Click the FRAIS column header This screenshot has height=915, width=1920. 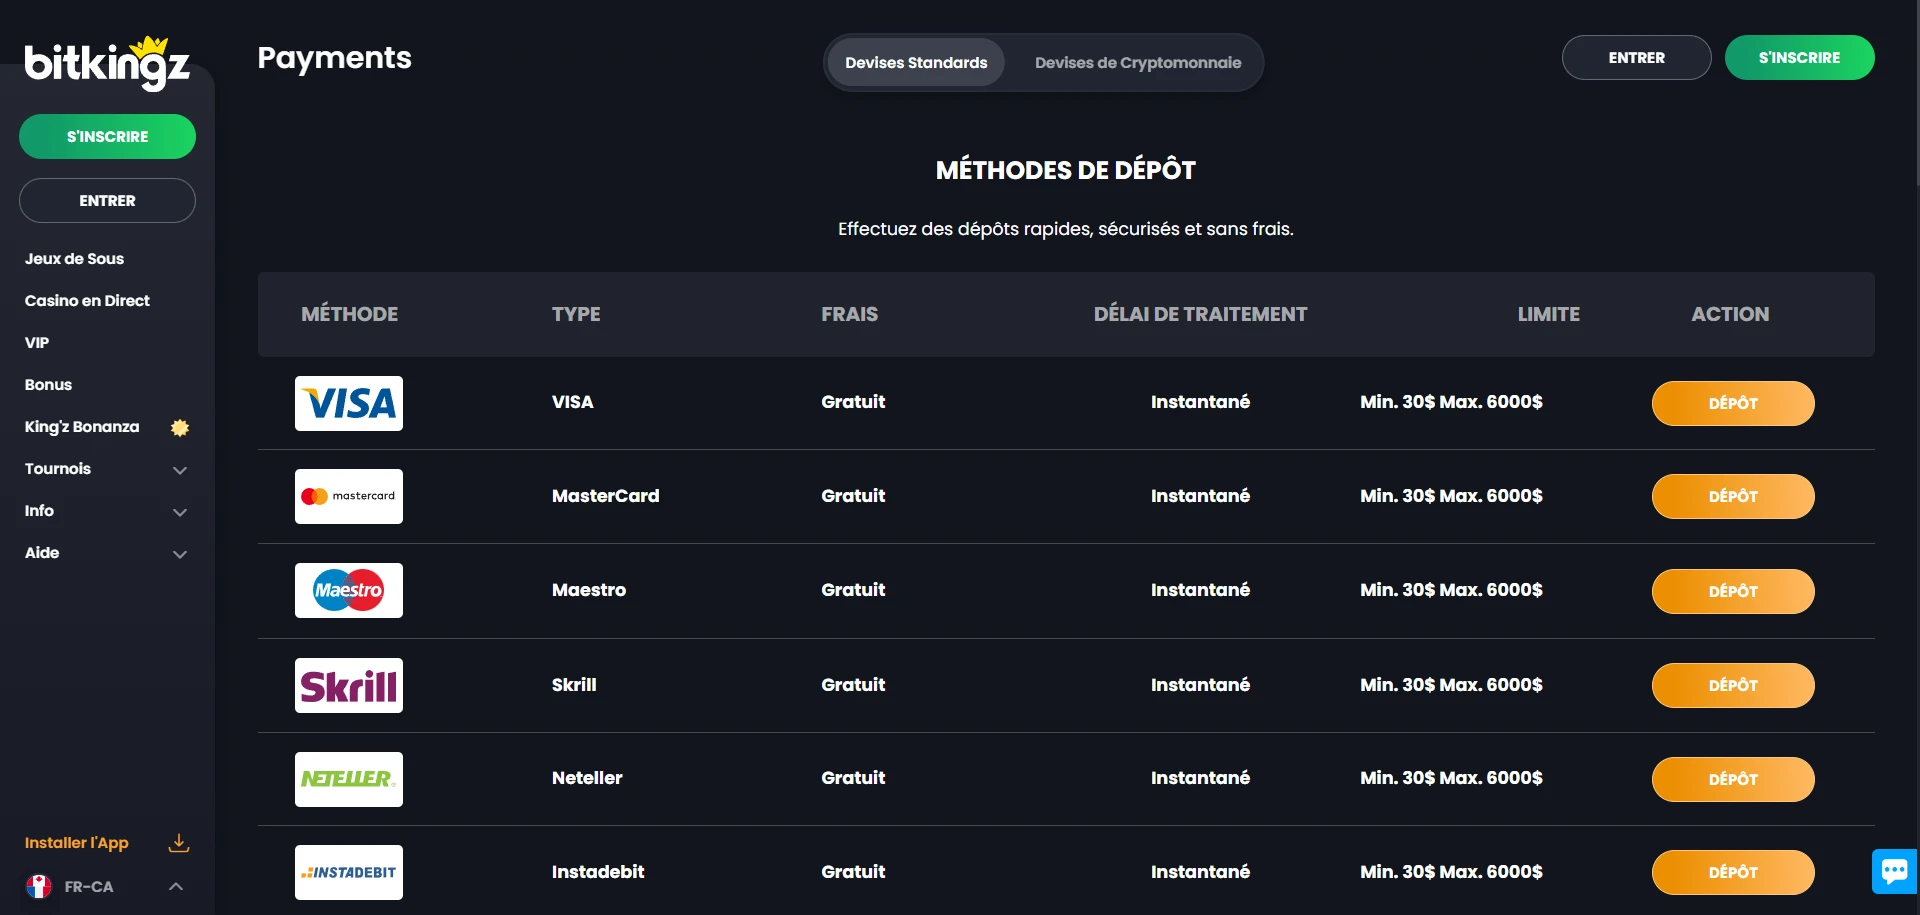pos(850,314)
